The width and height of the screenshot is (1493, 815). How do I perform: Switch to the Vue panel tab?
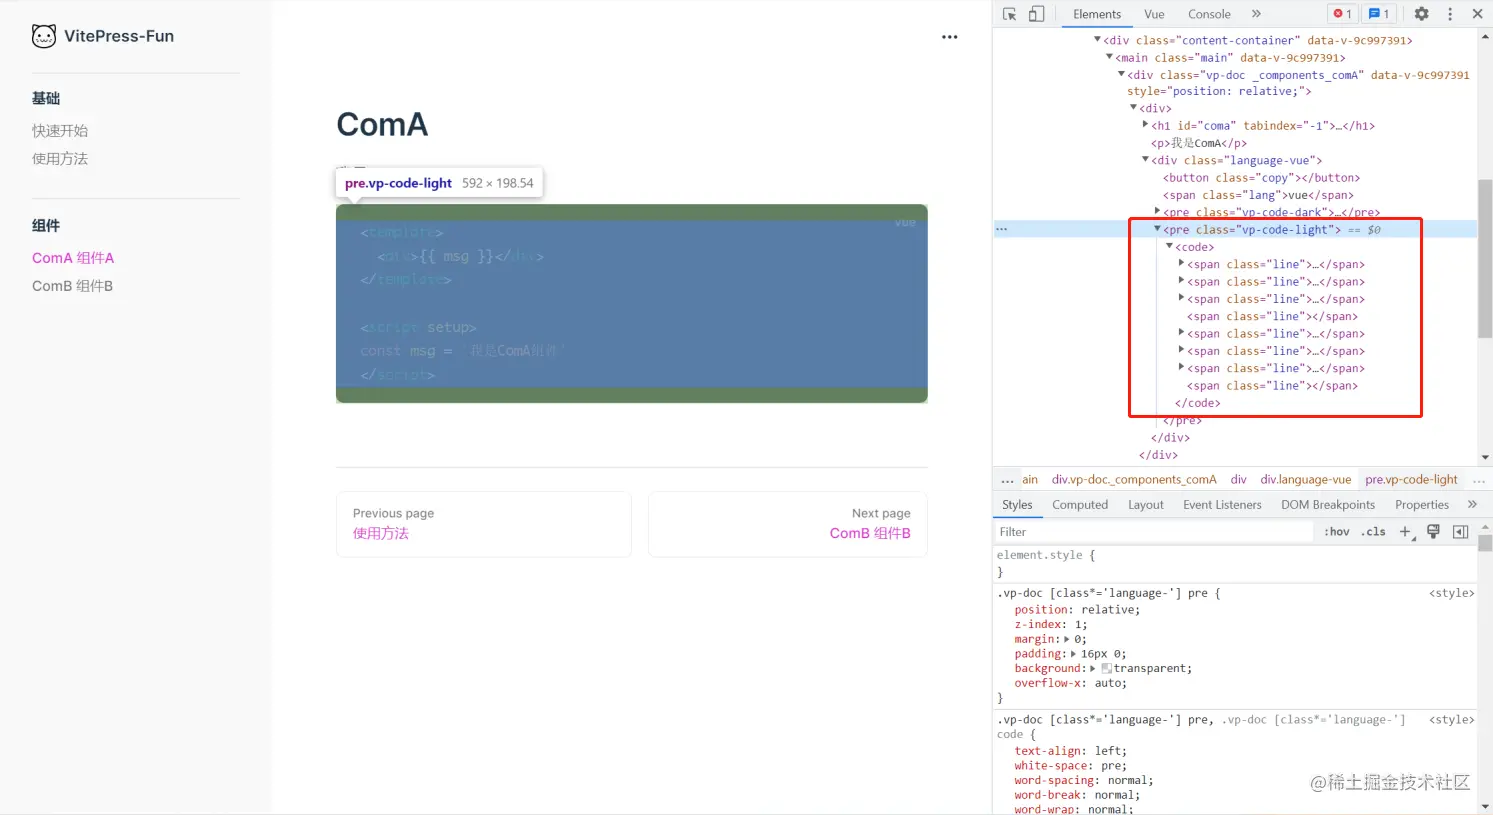coord(1154,14)
